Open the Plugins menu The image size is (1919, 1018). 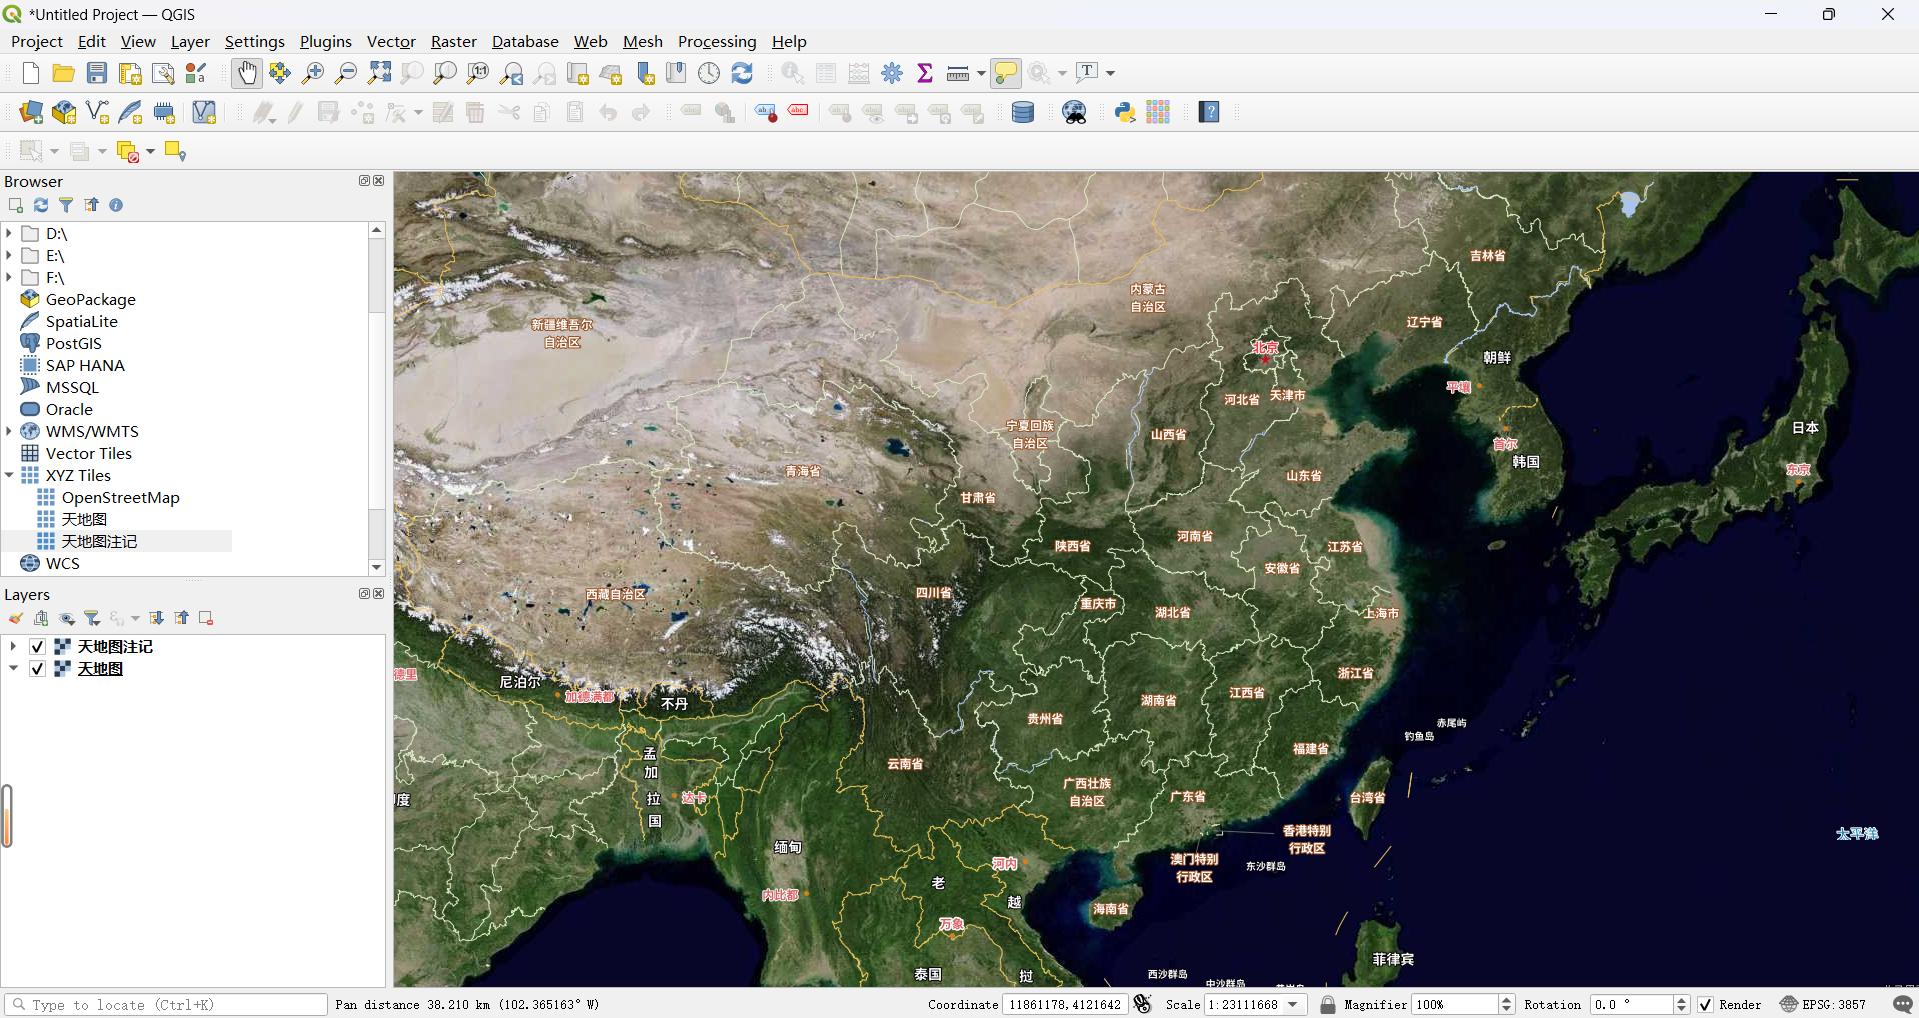pos(326,41)
